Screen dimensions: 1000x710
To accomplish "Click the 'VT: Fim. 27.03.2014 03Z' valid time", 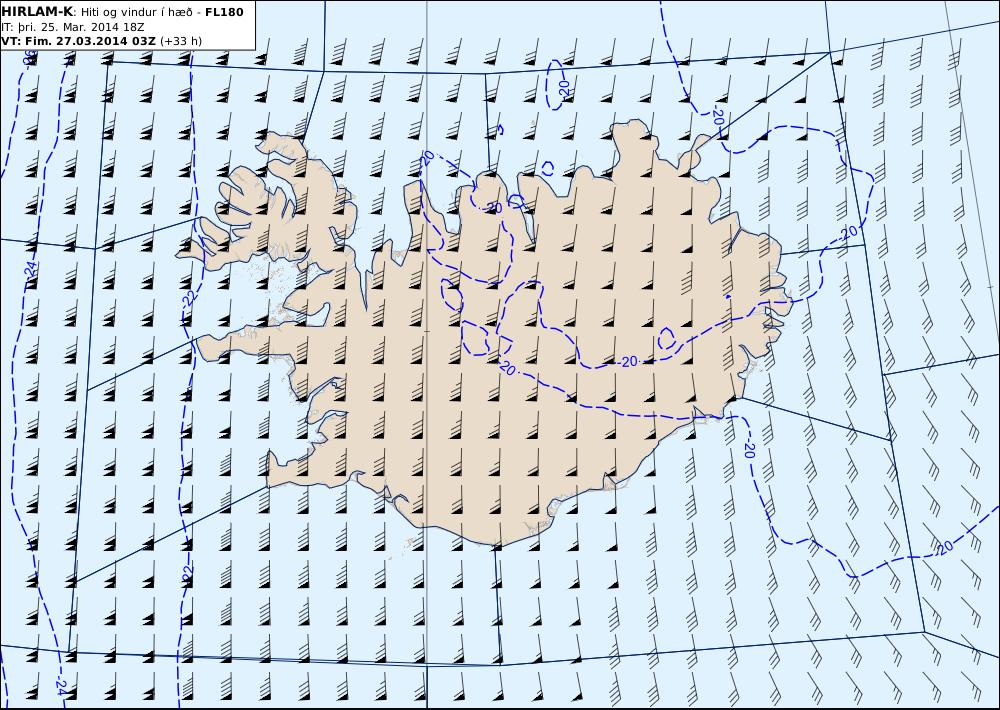I will [78, 41].
